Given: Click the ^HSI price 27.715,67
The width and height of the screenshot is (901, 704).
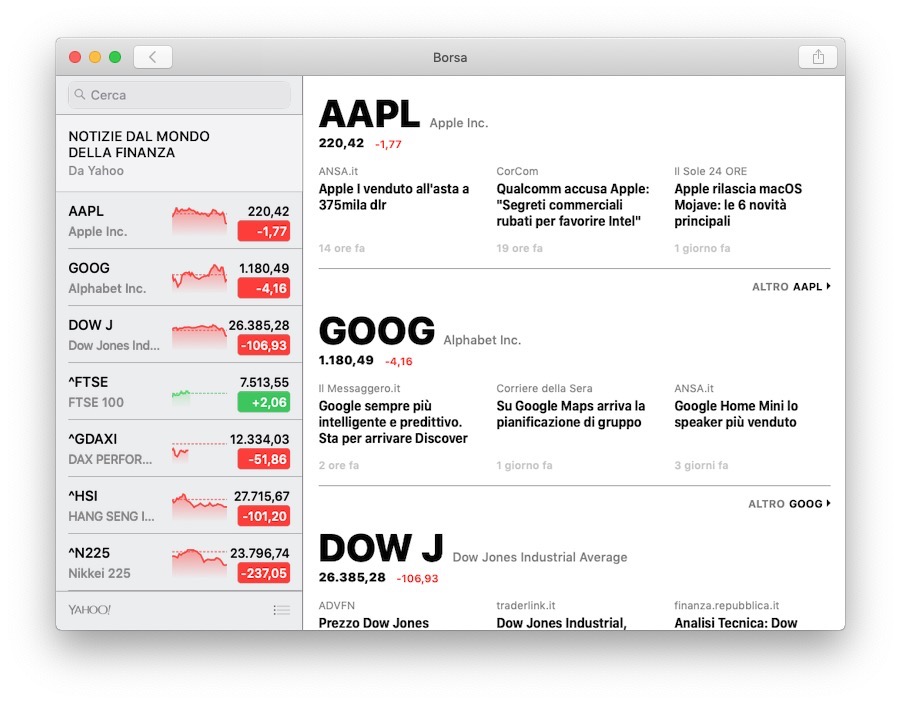Looking at the screenshot, I should (261, 496).
